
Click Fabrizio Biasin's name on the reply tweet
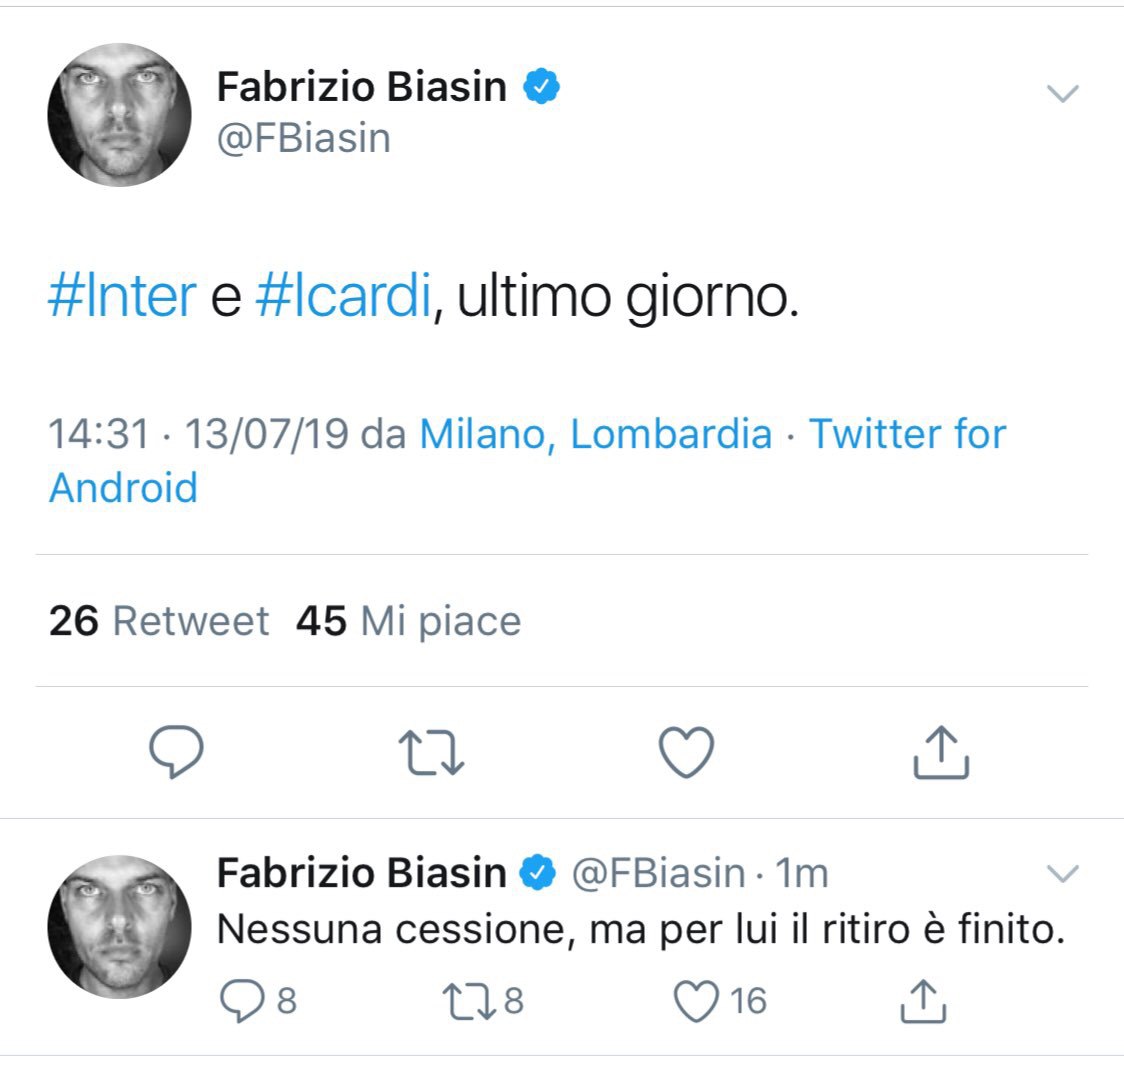(361, 874)
